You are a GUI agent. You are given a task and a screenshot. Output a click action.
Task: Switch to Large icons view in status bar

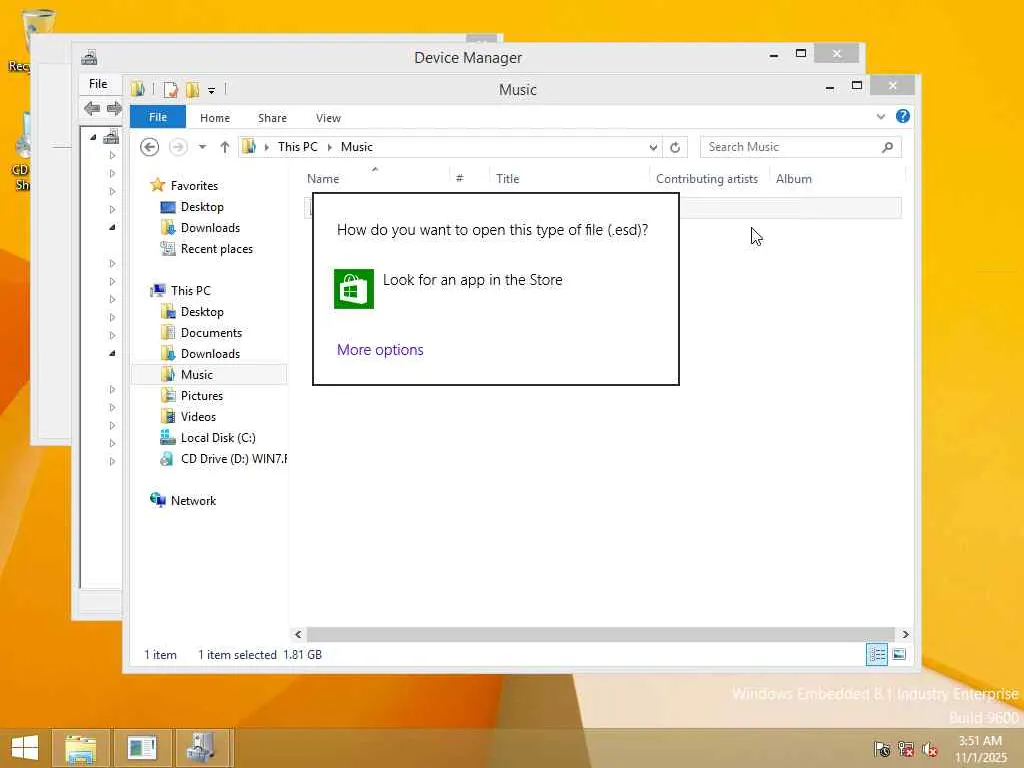click(899, 654)
